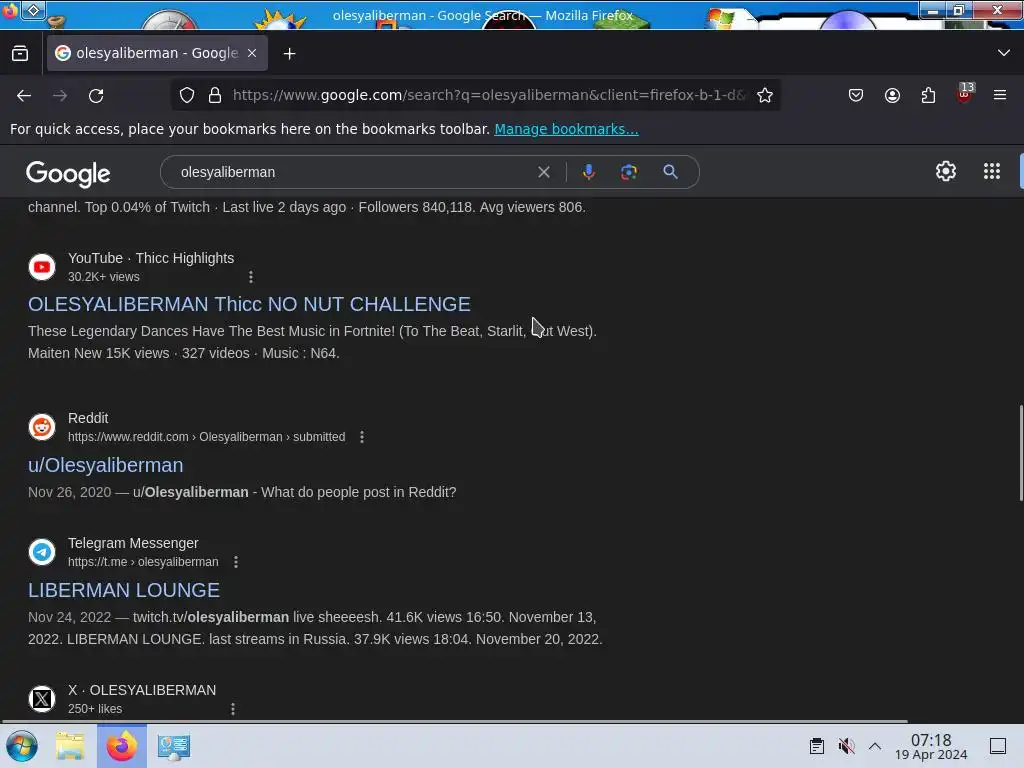Click 'X · OLESYALIBERMAN' source text
1024x768 pixels.
142,690
